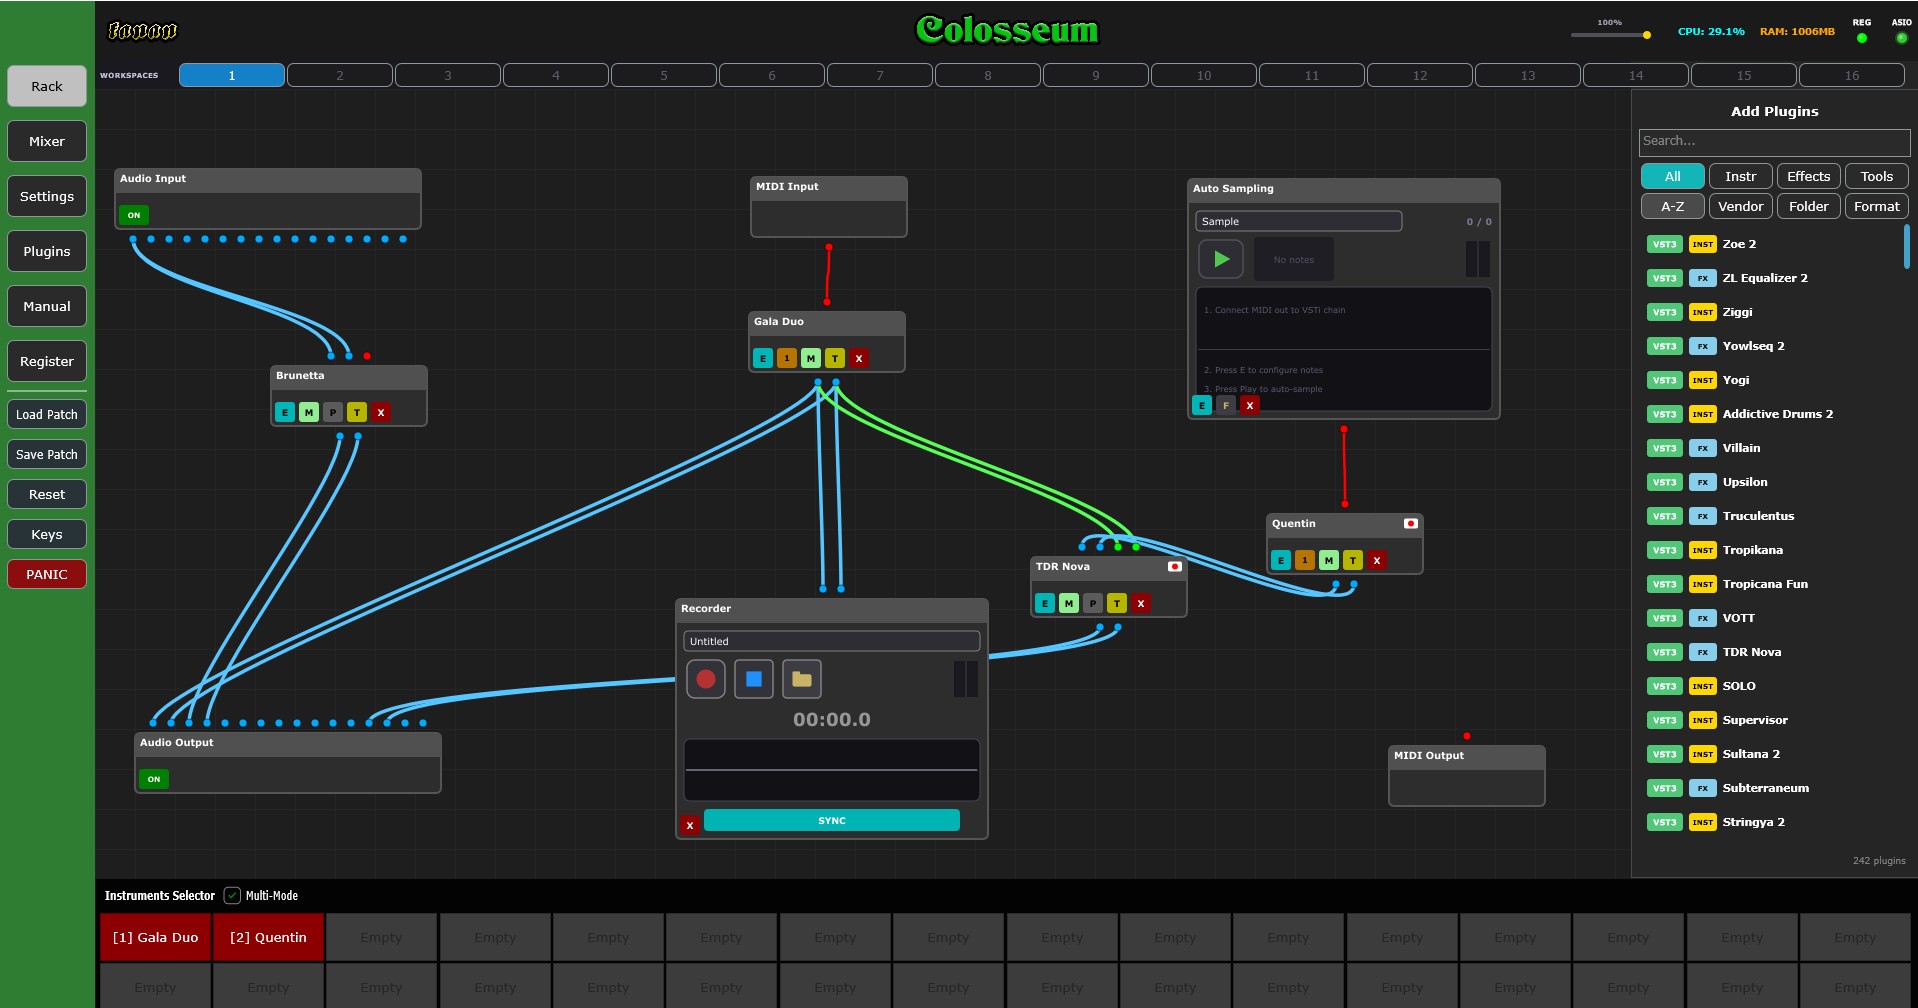The width and height of the screenshot is (1918, 1008).
Task: Group plugins by Folder
Action: 1808,206
